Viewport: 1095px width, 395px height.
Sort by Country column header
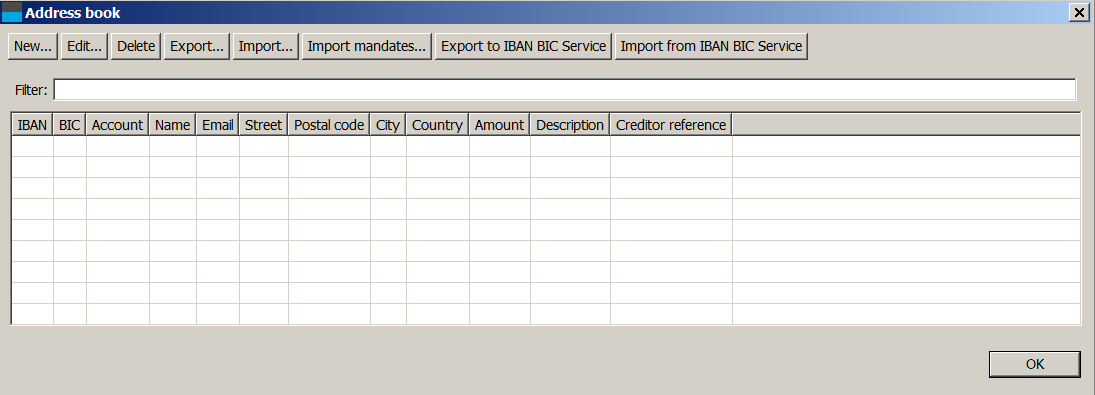(437, 125)
